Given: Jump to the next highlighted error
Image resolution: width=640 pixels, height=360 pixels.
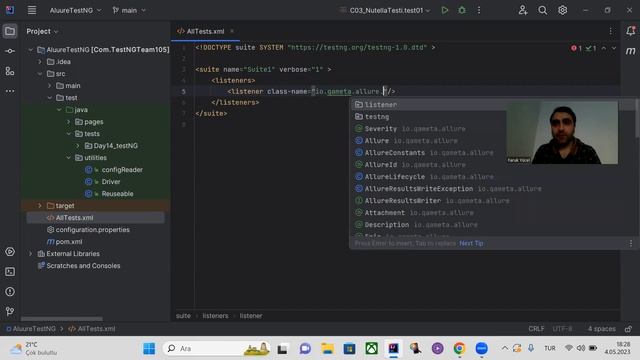Looking at the screenshot, I should (x=613, y=48).
